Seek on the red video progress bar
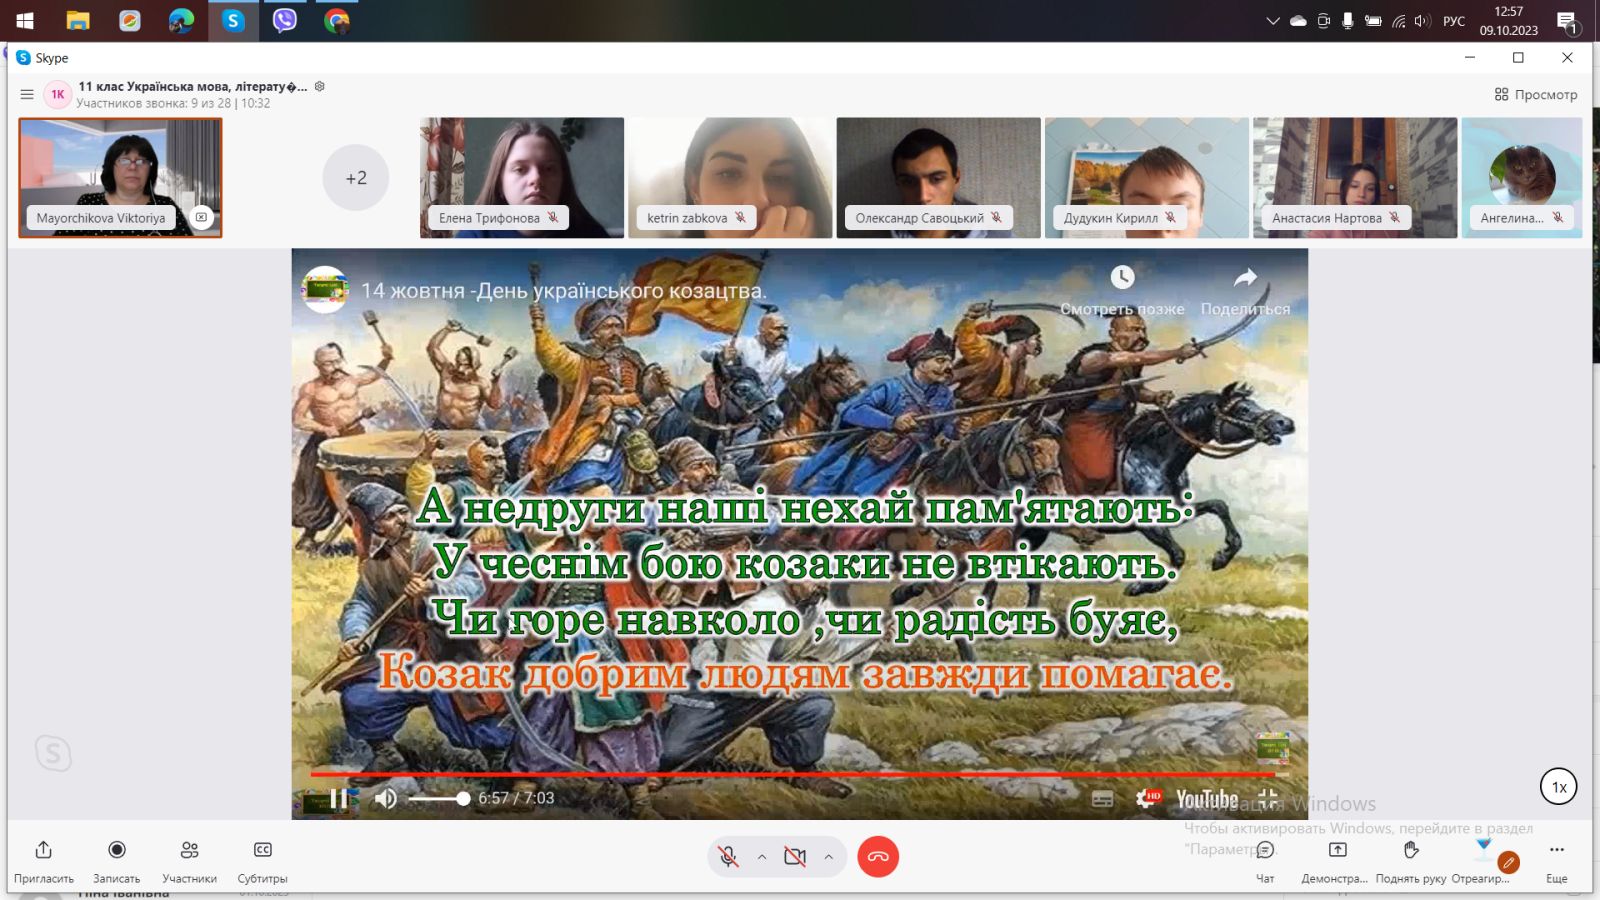The image size is (1600, 900). coord(799,773)
